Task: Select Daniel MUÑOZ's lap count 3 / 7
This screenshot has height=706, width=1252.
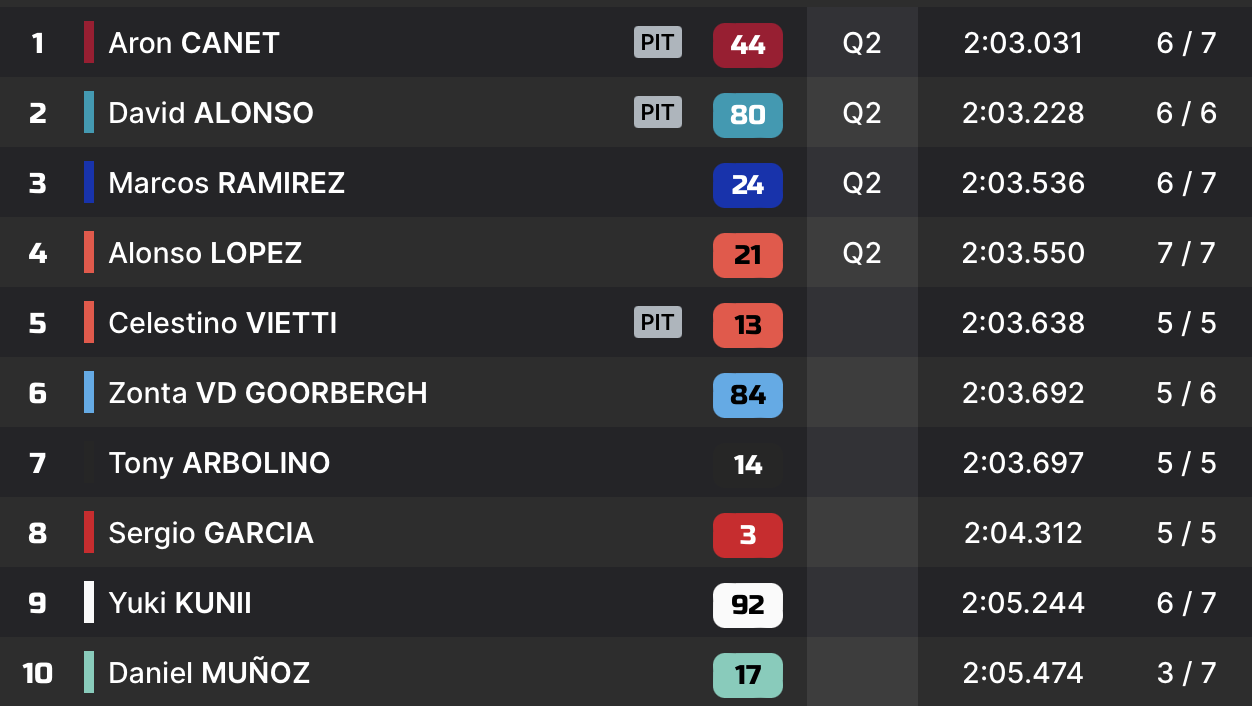Action: click(1186, 673)
